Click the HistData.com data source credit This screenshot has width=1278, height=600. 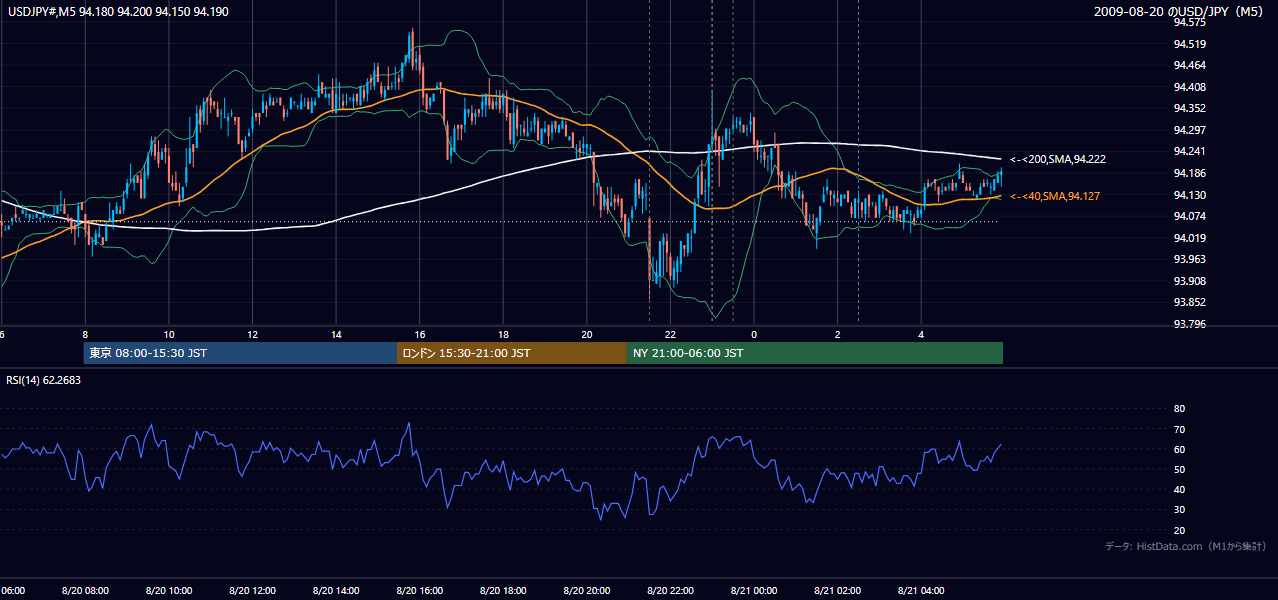pos(1186,546)
